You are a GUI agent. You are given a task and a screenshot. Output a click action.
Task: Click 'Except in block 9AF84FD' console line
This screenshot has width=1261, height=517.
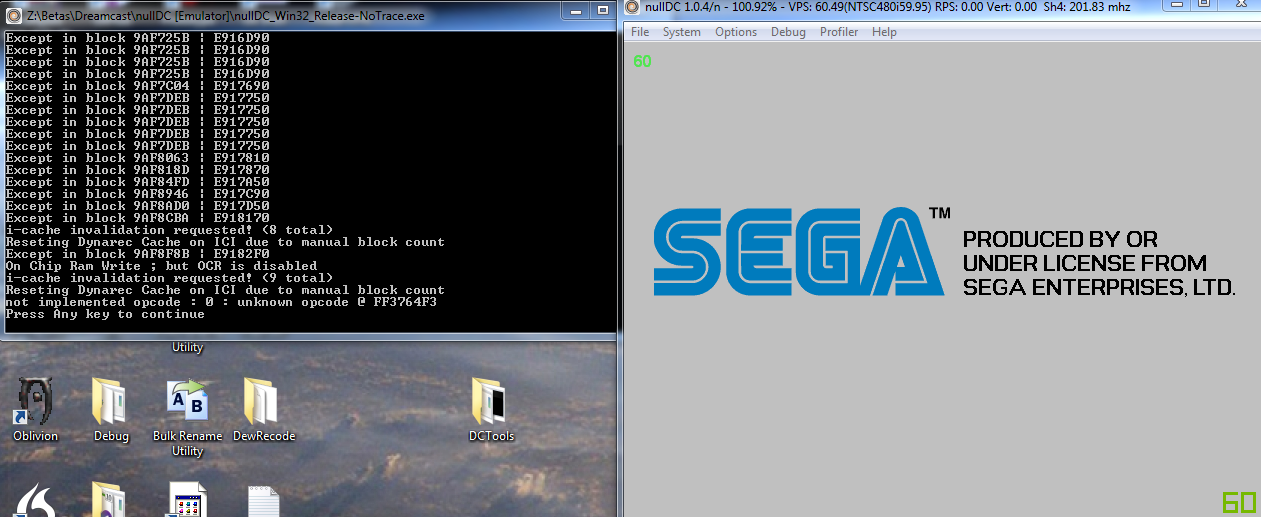137,182
